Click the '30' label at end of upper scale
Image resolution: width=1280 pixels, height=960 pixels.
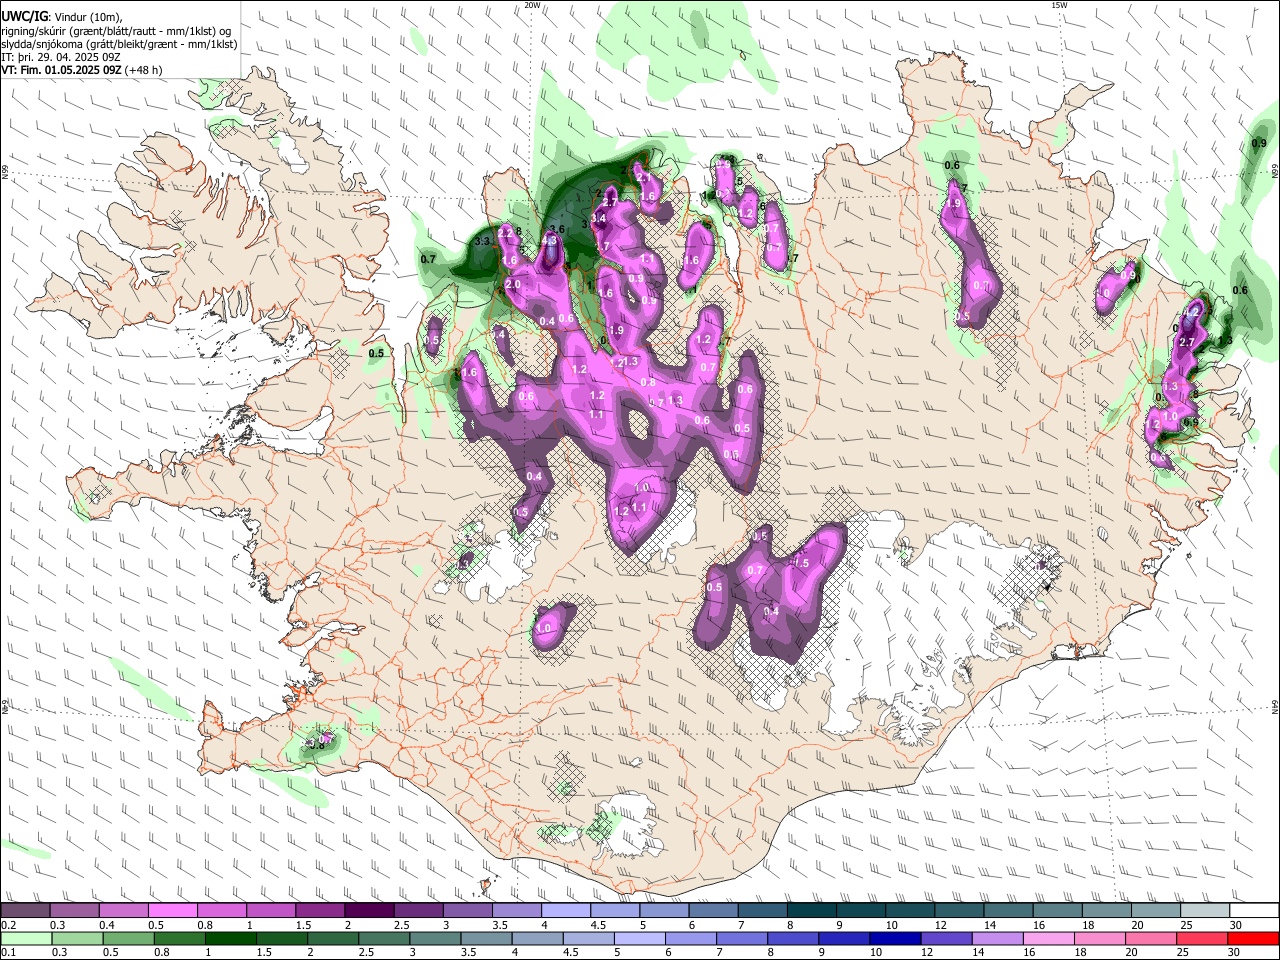coord(1235,925)
